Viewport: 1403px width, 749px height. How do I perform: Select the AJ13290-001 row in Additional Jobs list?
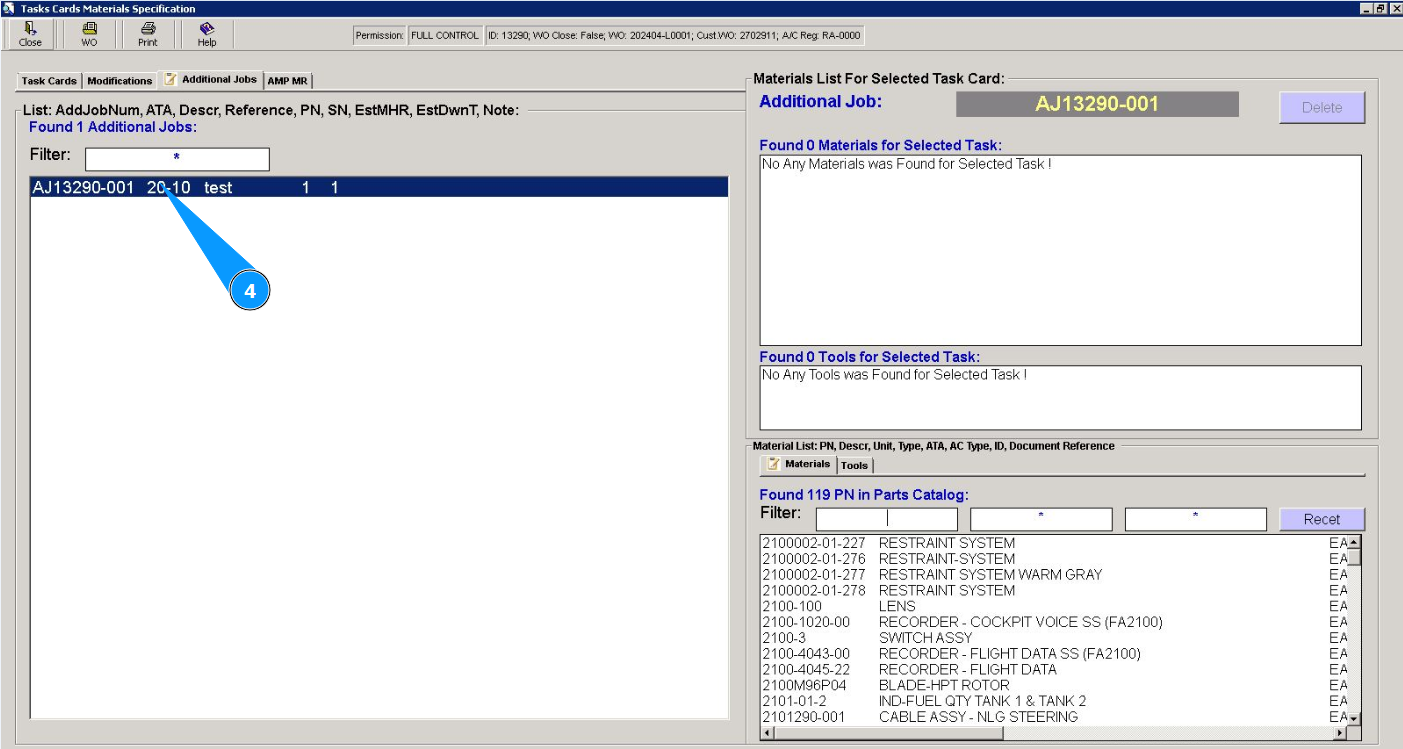coord(379,187)
